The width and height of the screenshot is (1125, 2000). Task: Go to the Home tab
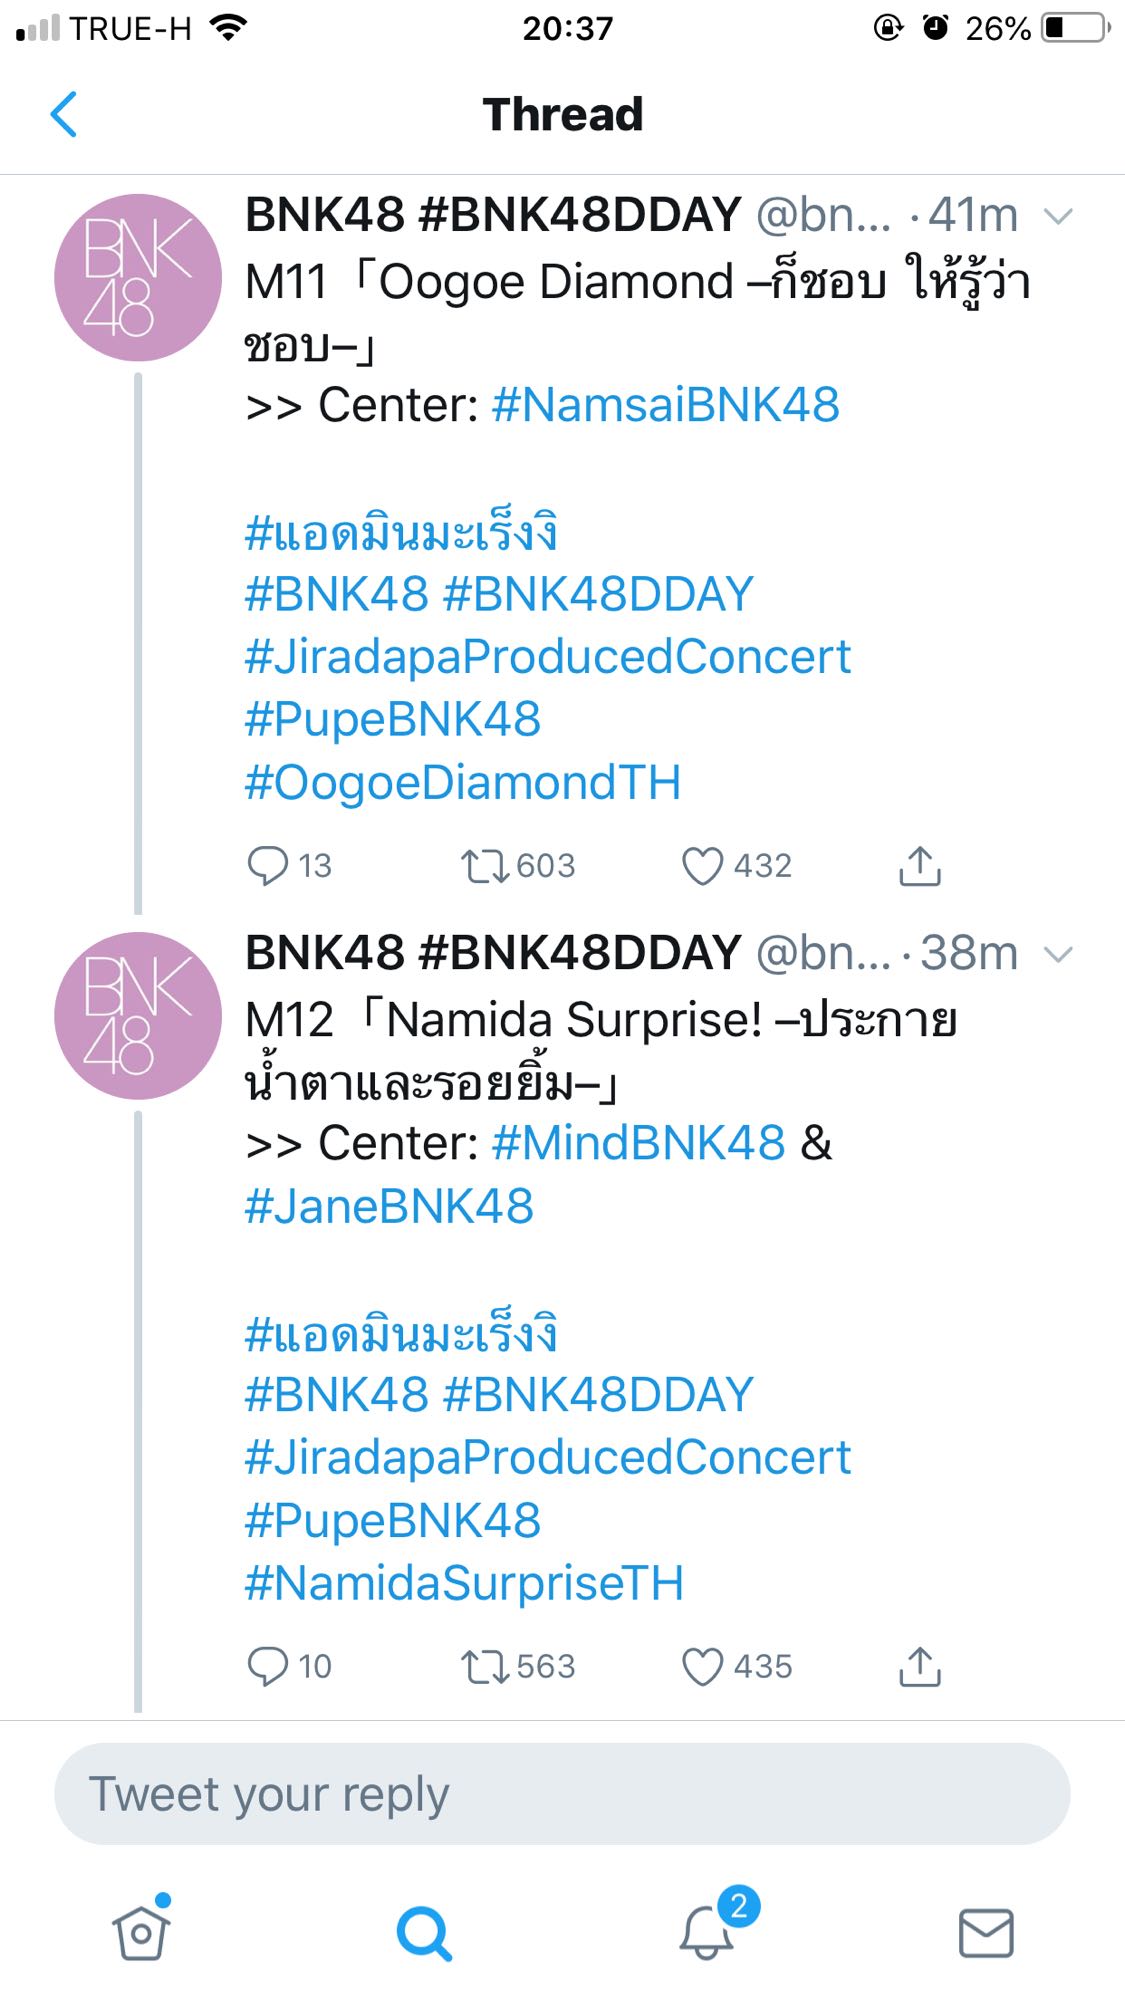pos(141,1932)
